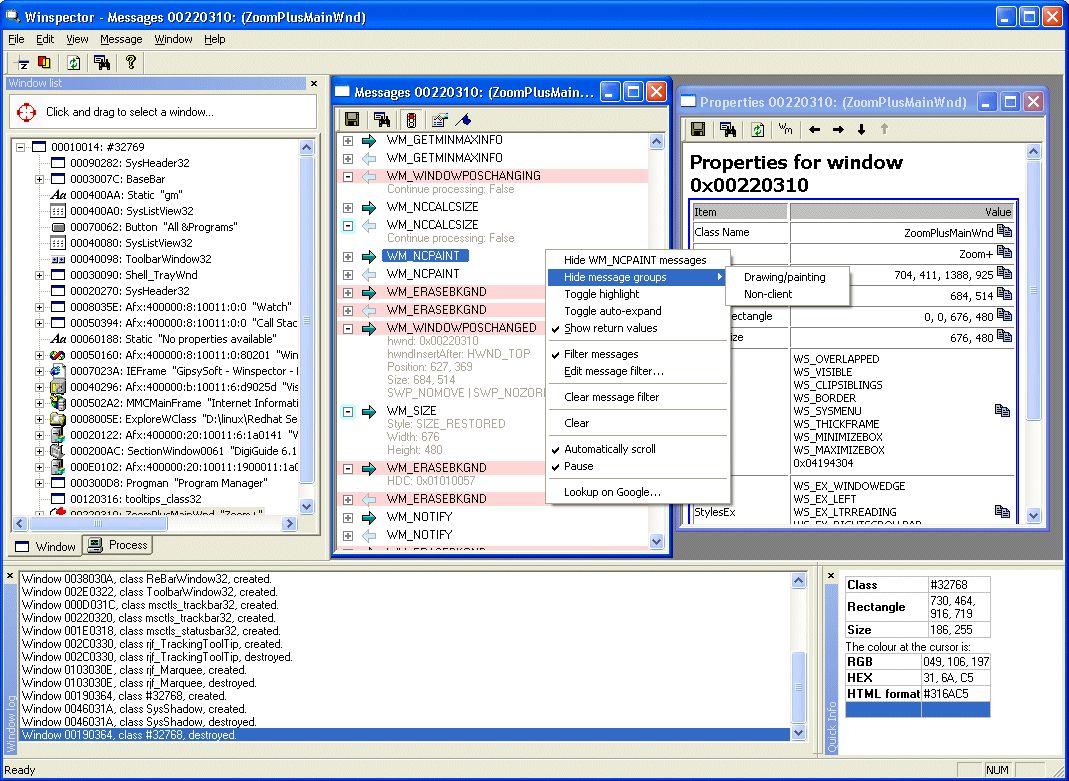Collapse the 00010014: #32769 root tree node
Viewport: 1069px width, 781px height.
20,147
